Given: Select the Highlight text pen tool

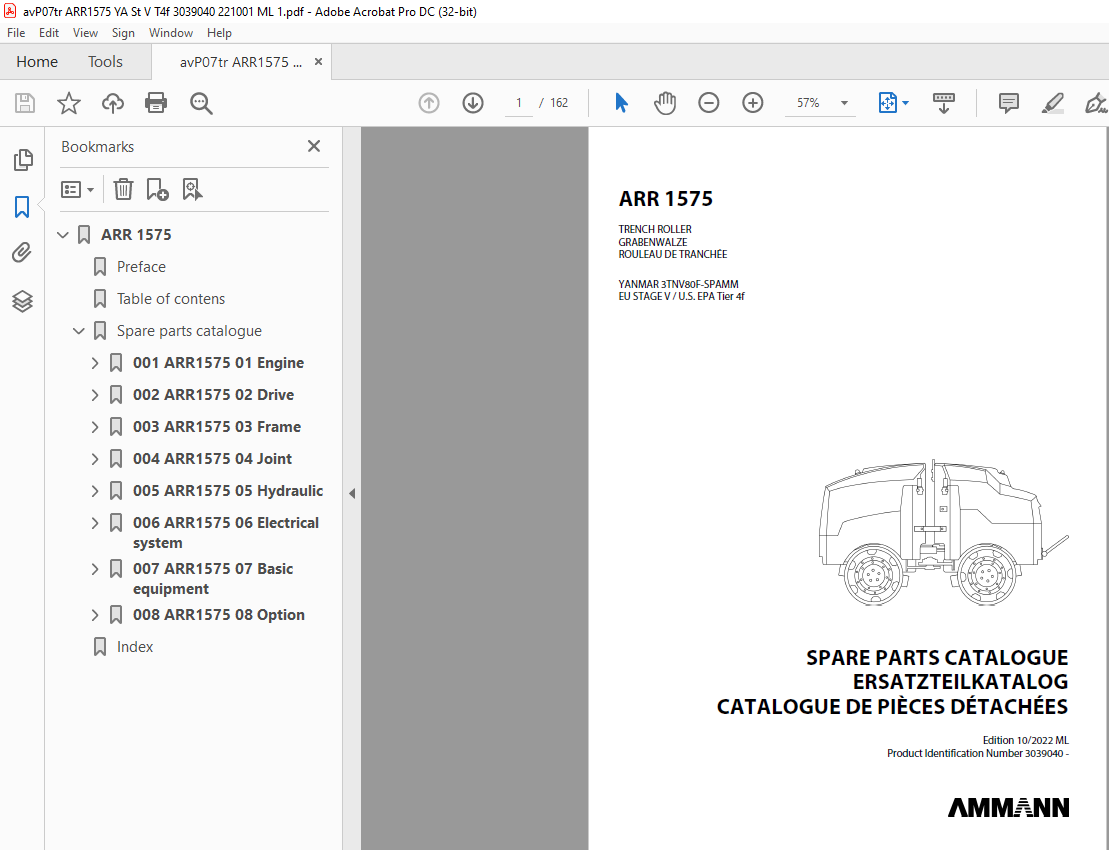Looking at the screenshot, I should 1052,103.
